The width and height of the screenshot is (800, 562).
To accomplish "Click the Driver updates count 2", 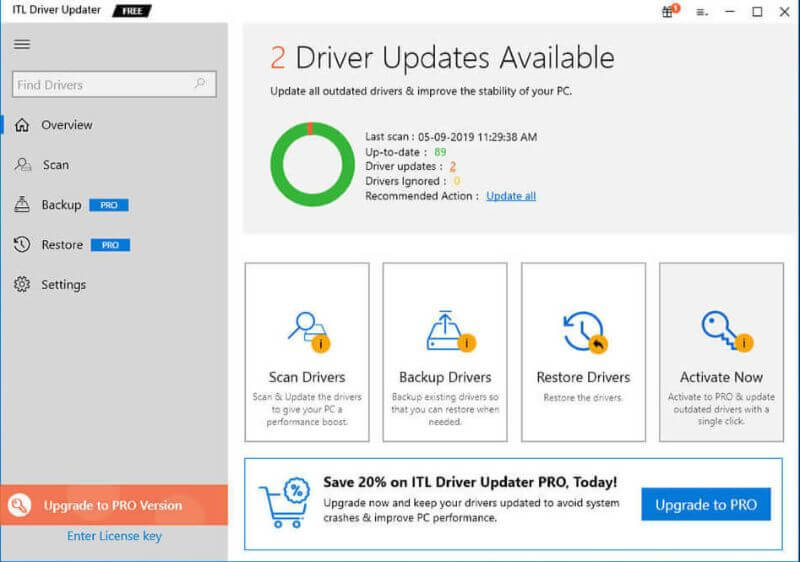I will [453, 167].
